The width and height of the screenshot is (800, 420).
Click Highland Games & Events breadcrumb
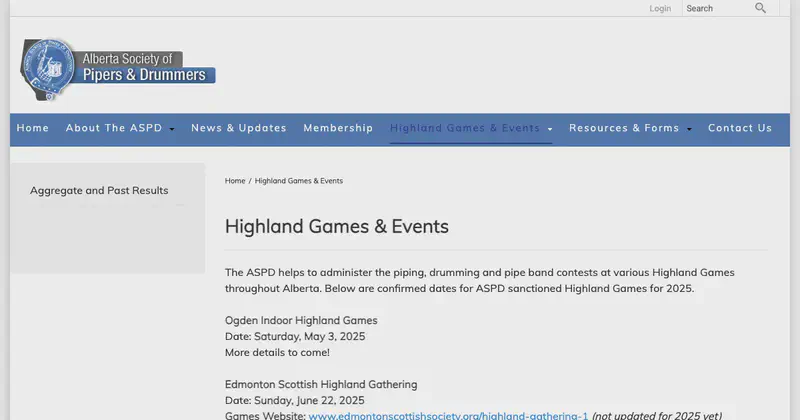[298, 181]
